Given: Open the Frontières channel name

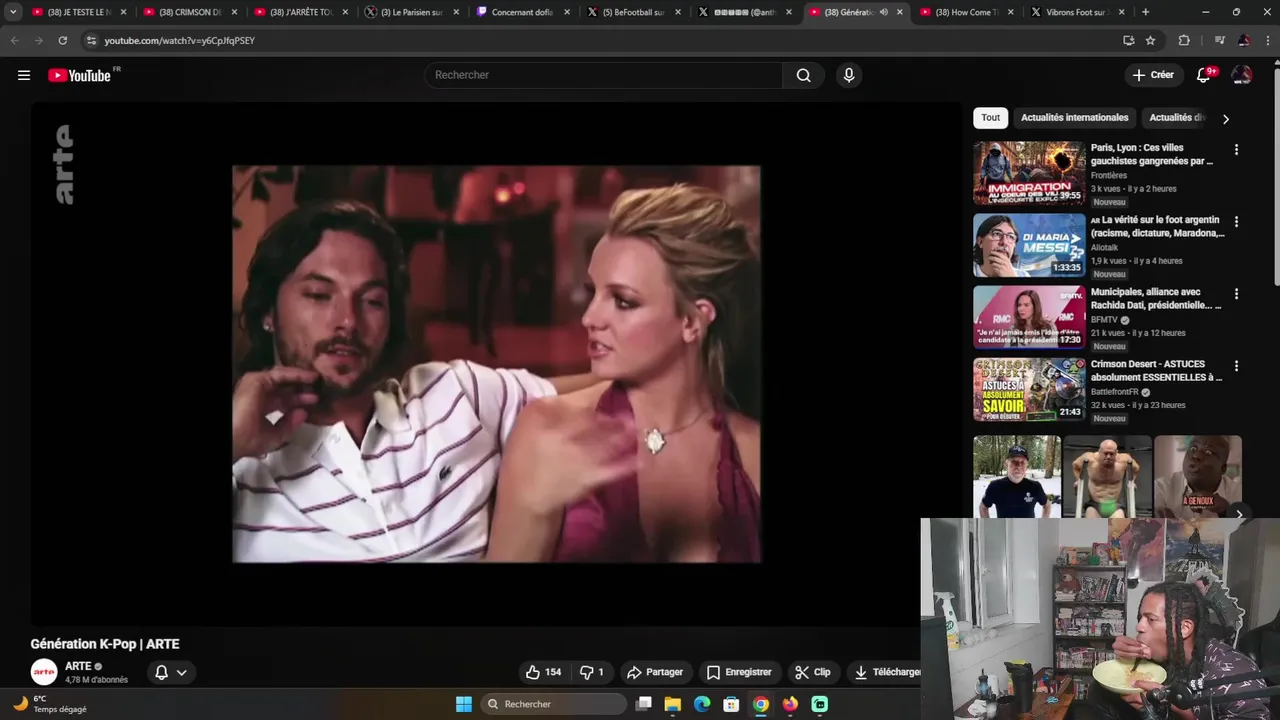Looking at the screenshot, I should (1109, 176).
